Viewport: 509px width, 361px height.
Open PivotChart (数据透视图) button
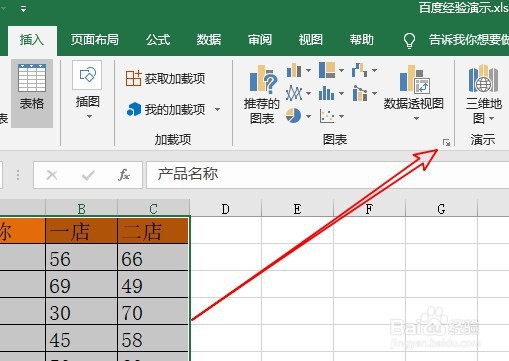tap(414, 87)
